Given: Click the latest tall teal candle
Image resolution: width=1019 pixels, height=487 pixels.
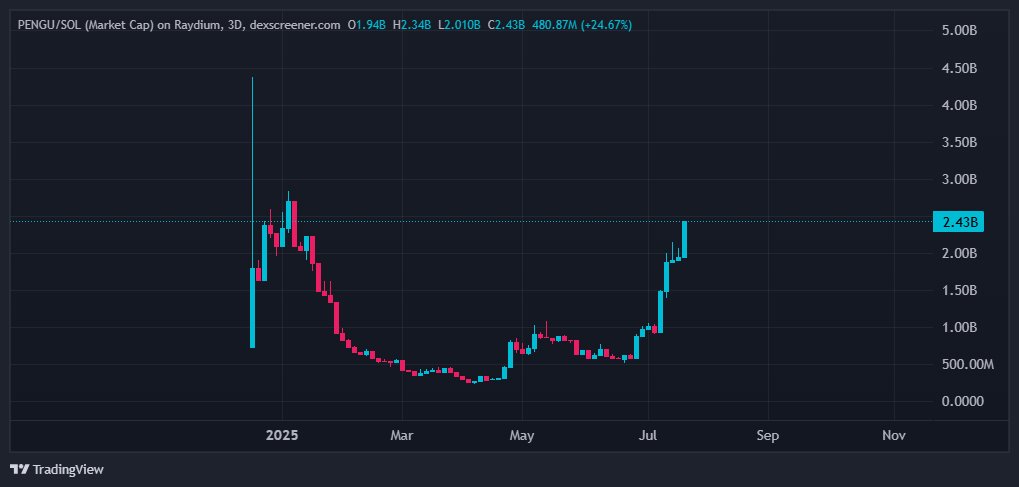Looking at the screenshot, I should click(684, 239).
